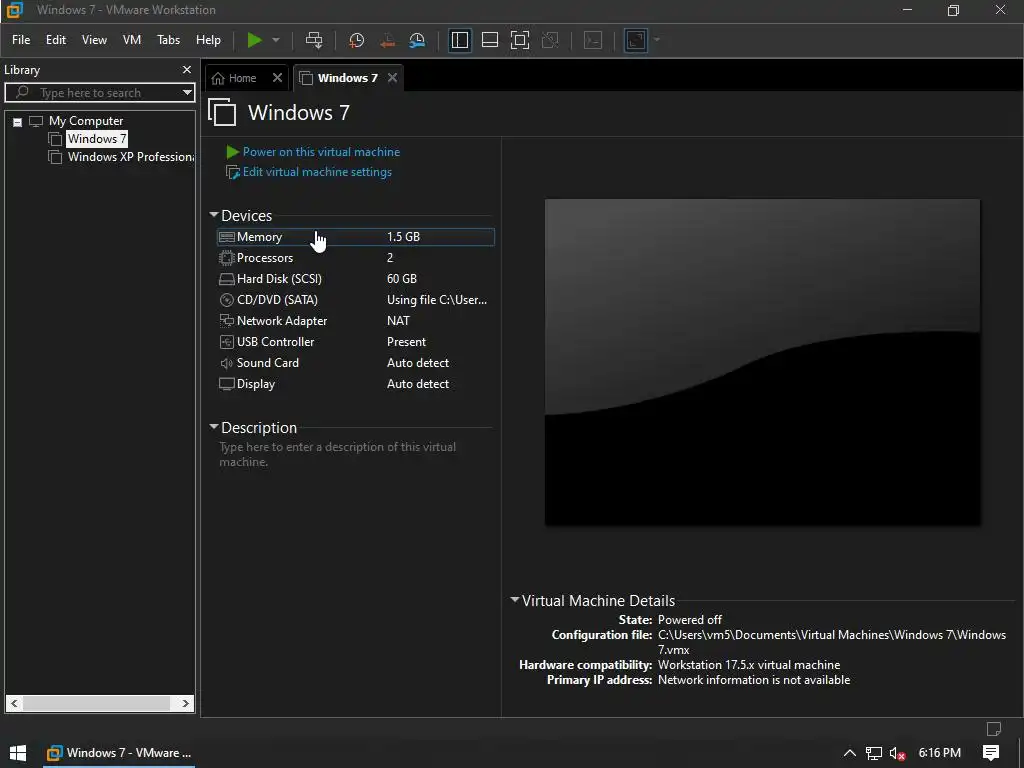Click the large Windows 7 VM icon
The height and width of the screenshot is (768, 1024).
[222, 112]
